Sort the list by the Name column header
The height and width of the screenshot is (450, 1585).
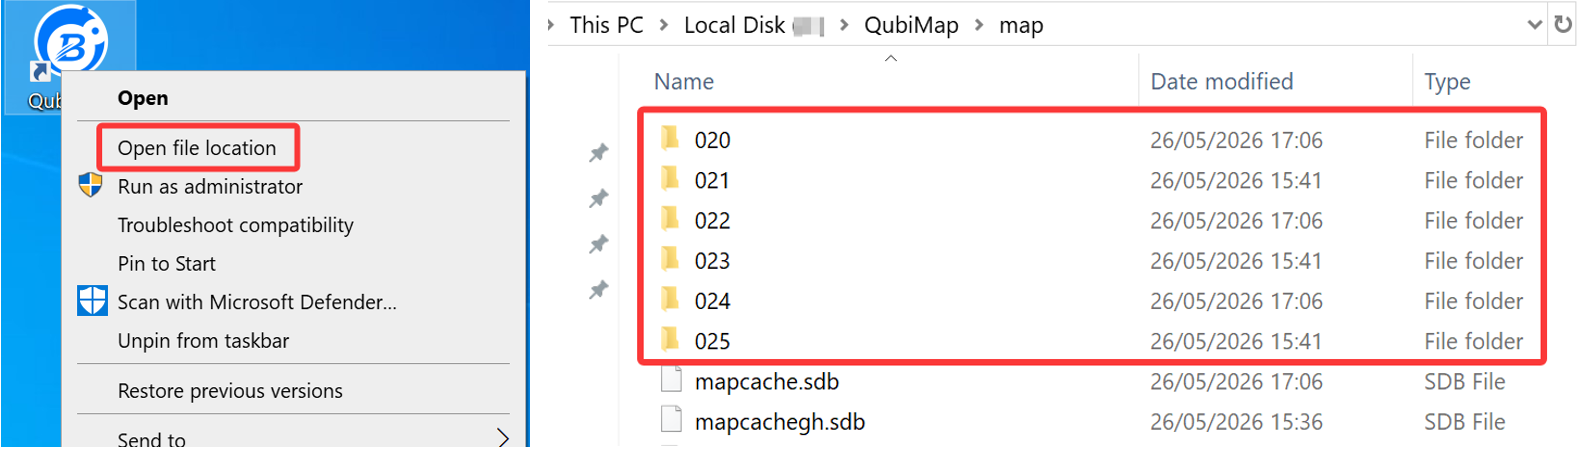pyautogui.click(x=684, y=82)
